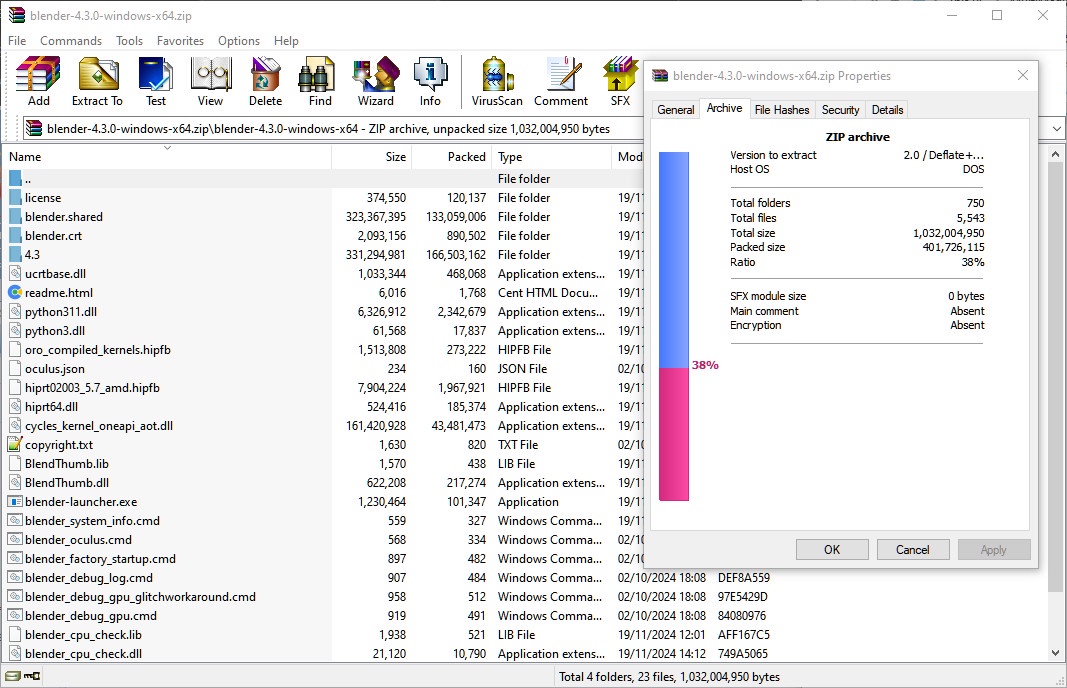Switch to the Details tab
The height and width of the screenshot is (688, 1067).
point(887,110)
